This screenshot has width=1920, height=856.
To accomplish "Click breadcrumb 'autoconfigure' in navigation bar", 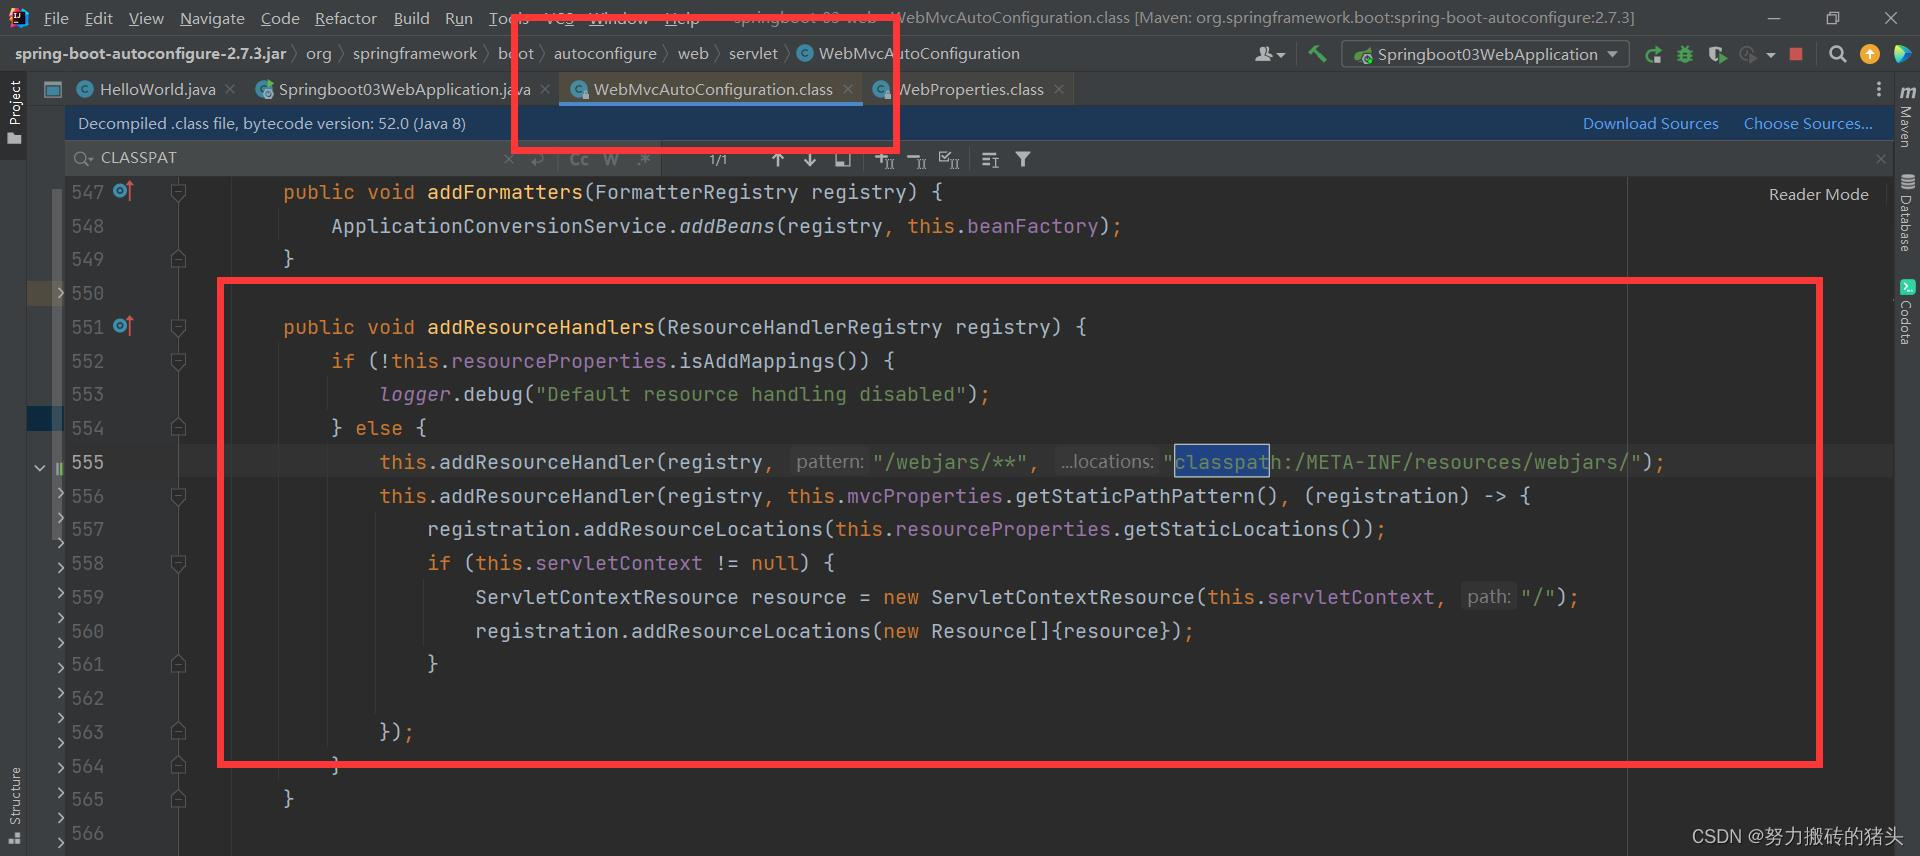I will pos(605,53).
